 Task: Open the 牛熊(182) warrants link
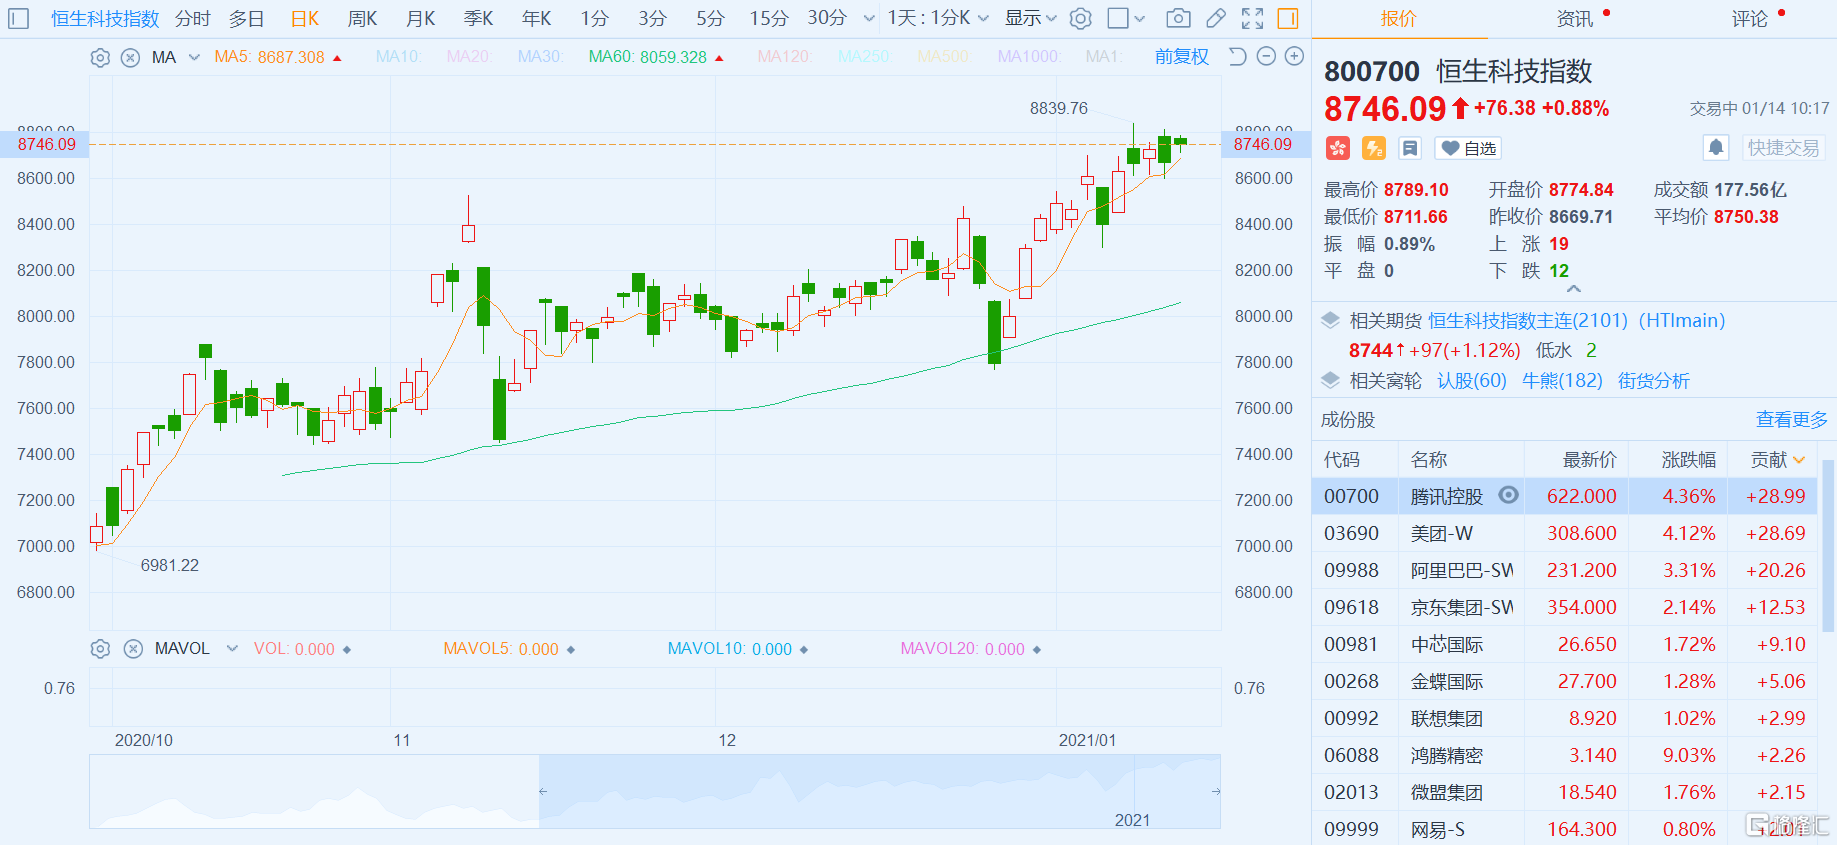(1561, 381)
